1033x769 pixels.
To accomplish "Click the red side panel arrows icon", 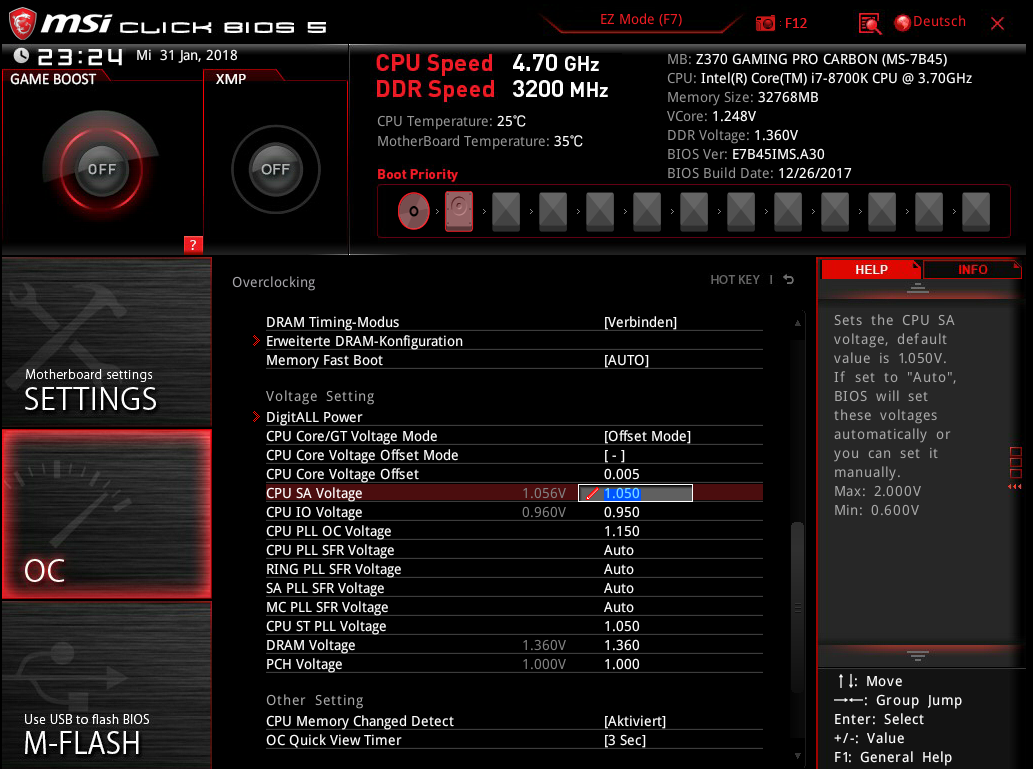I will coord(1015,486).
